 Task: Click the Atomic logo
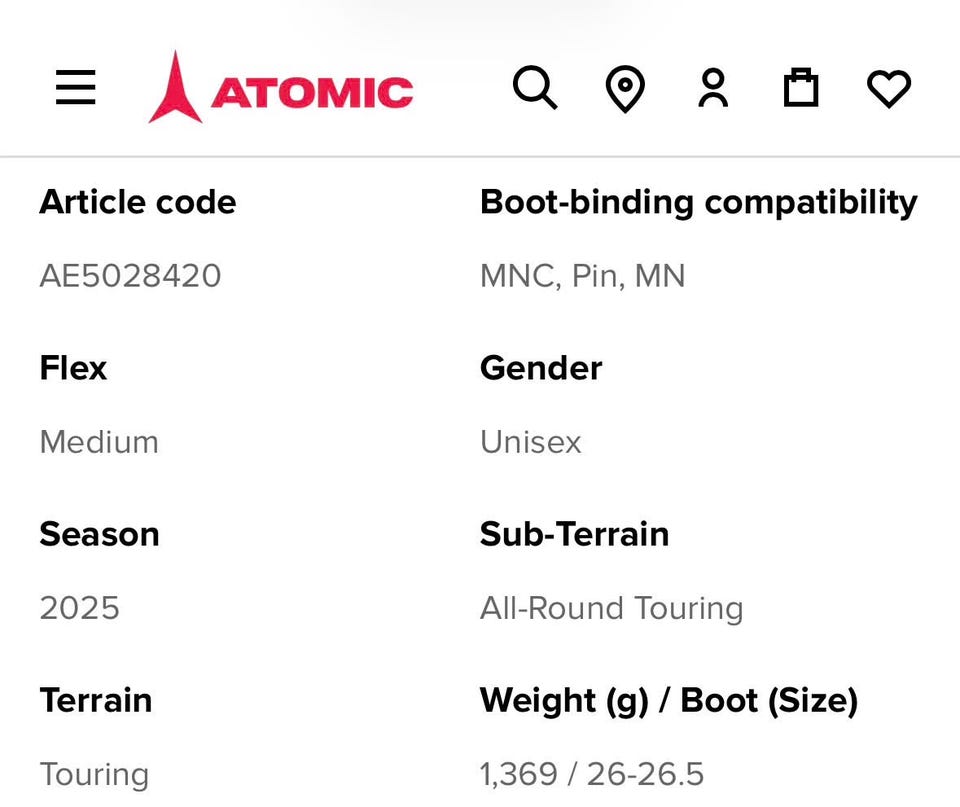click(281, 89)
